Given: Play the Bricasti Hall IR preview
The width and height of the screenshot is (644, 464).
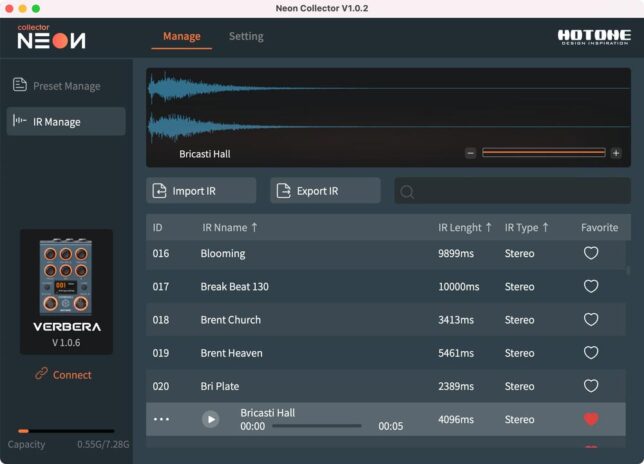Looking at the screenshot, I should coord(211,419).
